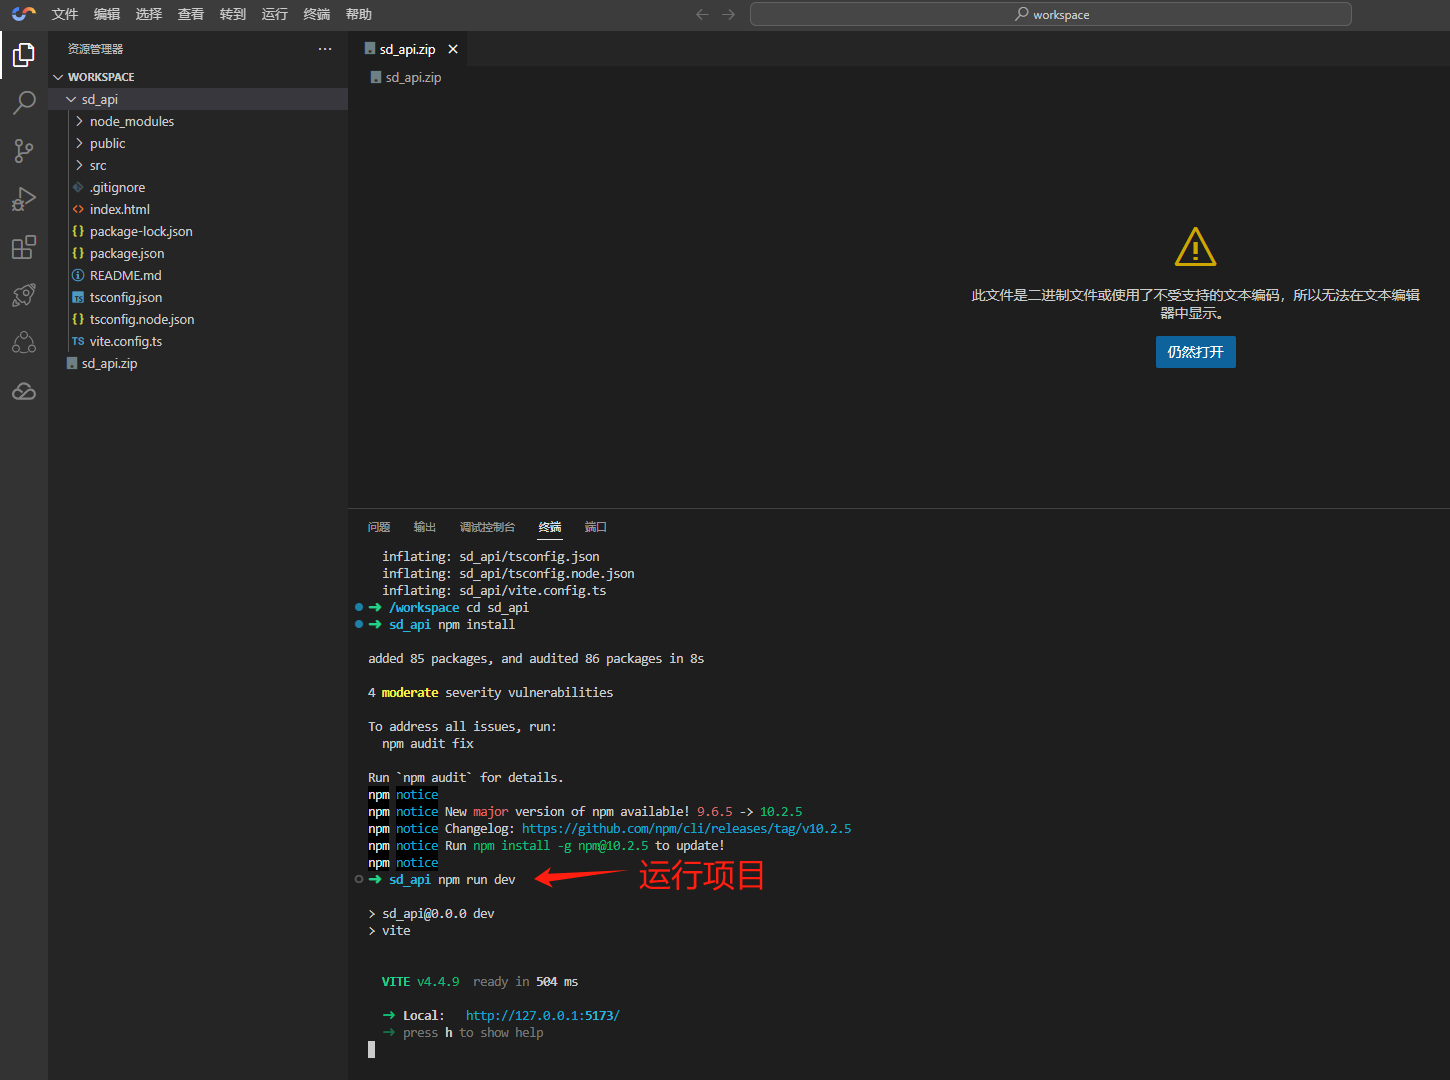The height and width of the screenshot is (1080, 1450).
Task: Expand the node_modules folder
Action: [131, 121]
